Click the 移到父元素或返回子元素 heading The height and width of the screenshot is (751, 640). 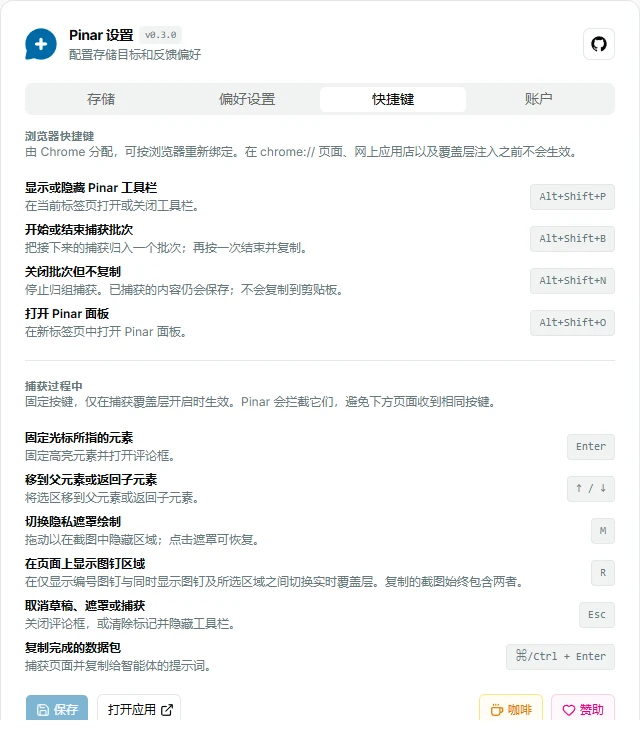(91, 480)
